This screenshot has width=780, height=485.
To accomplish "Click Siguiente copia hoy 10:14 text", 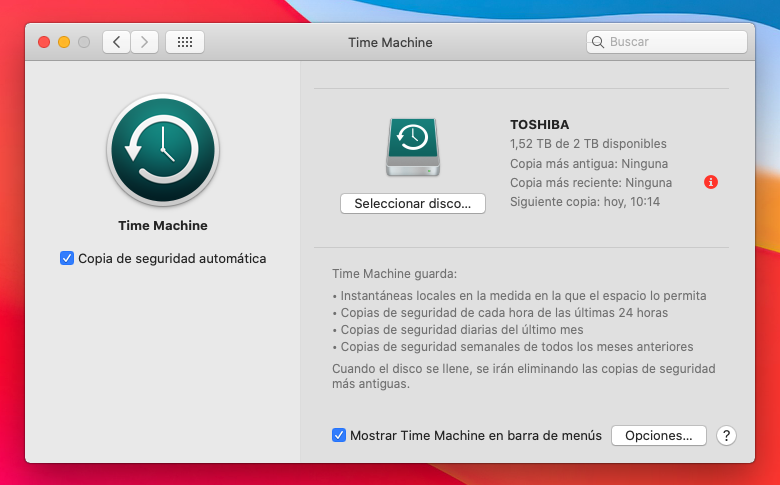I will 584,202.
